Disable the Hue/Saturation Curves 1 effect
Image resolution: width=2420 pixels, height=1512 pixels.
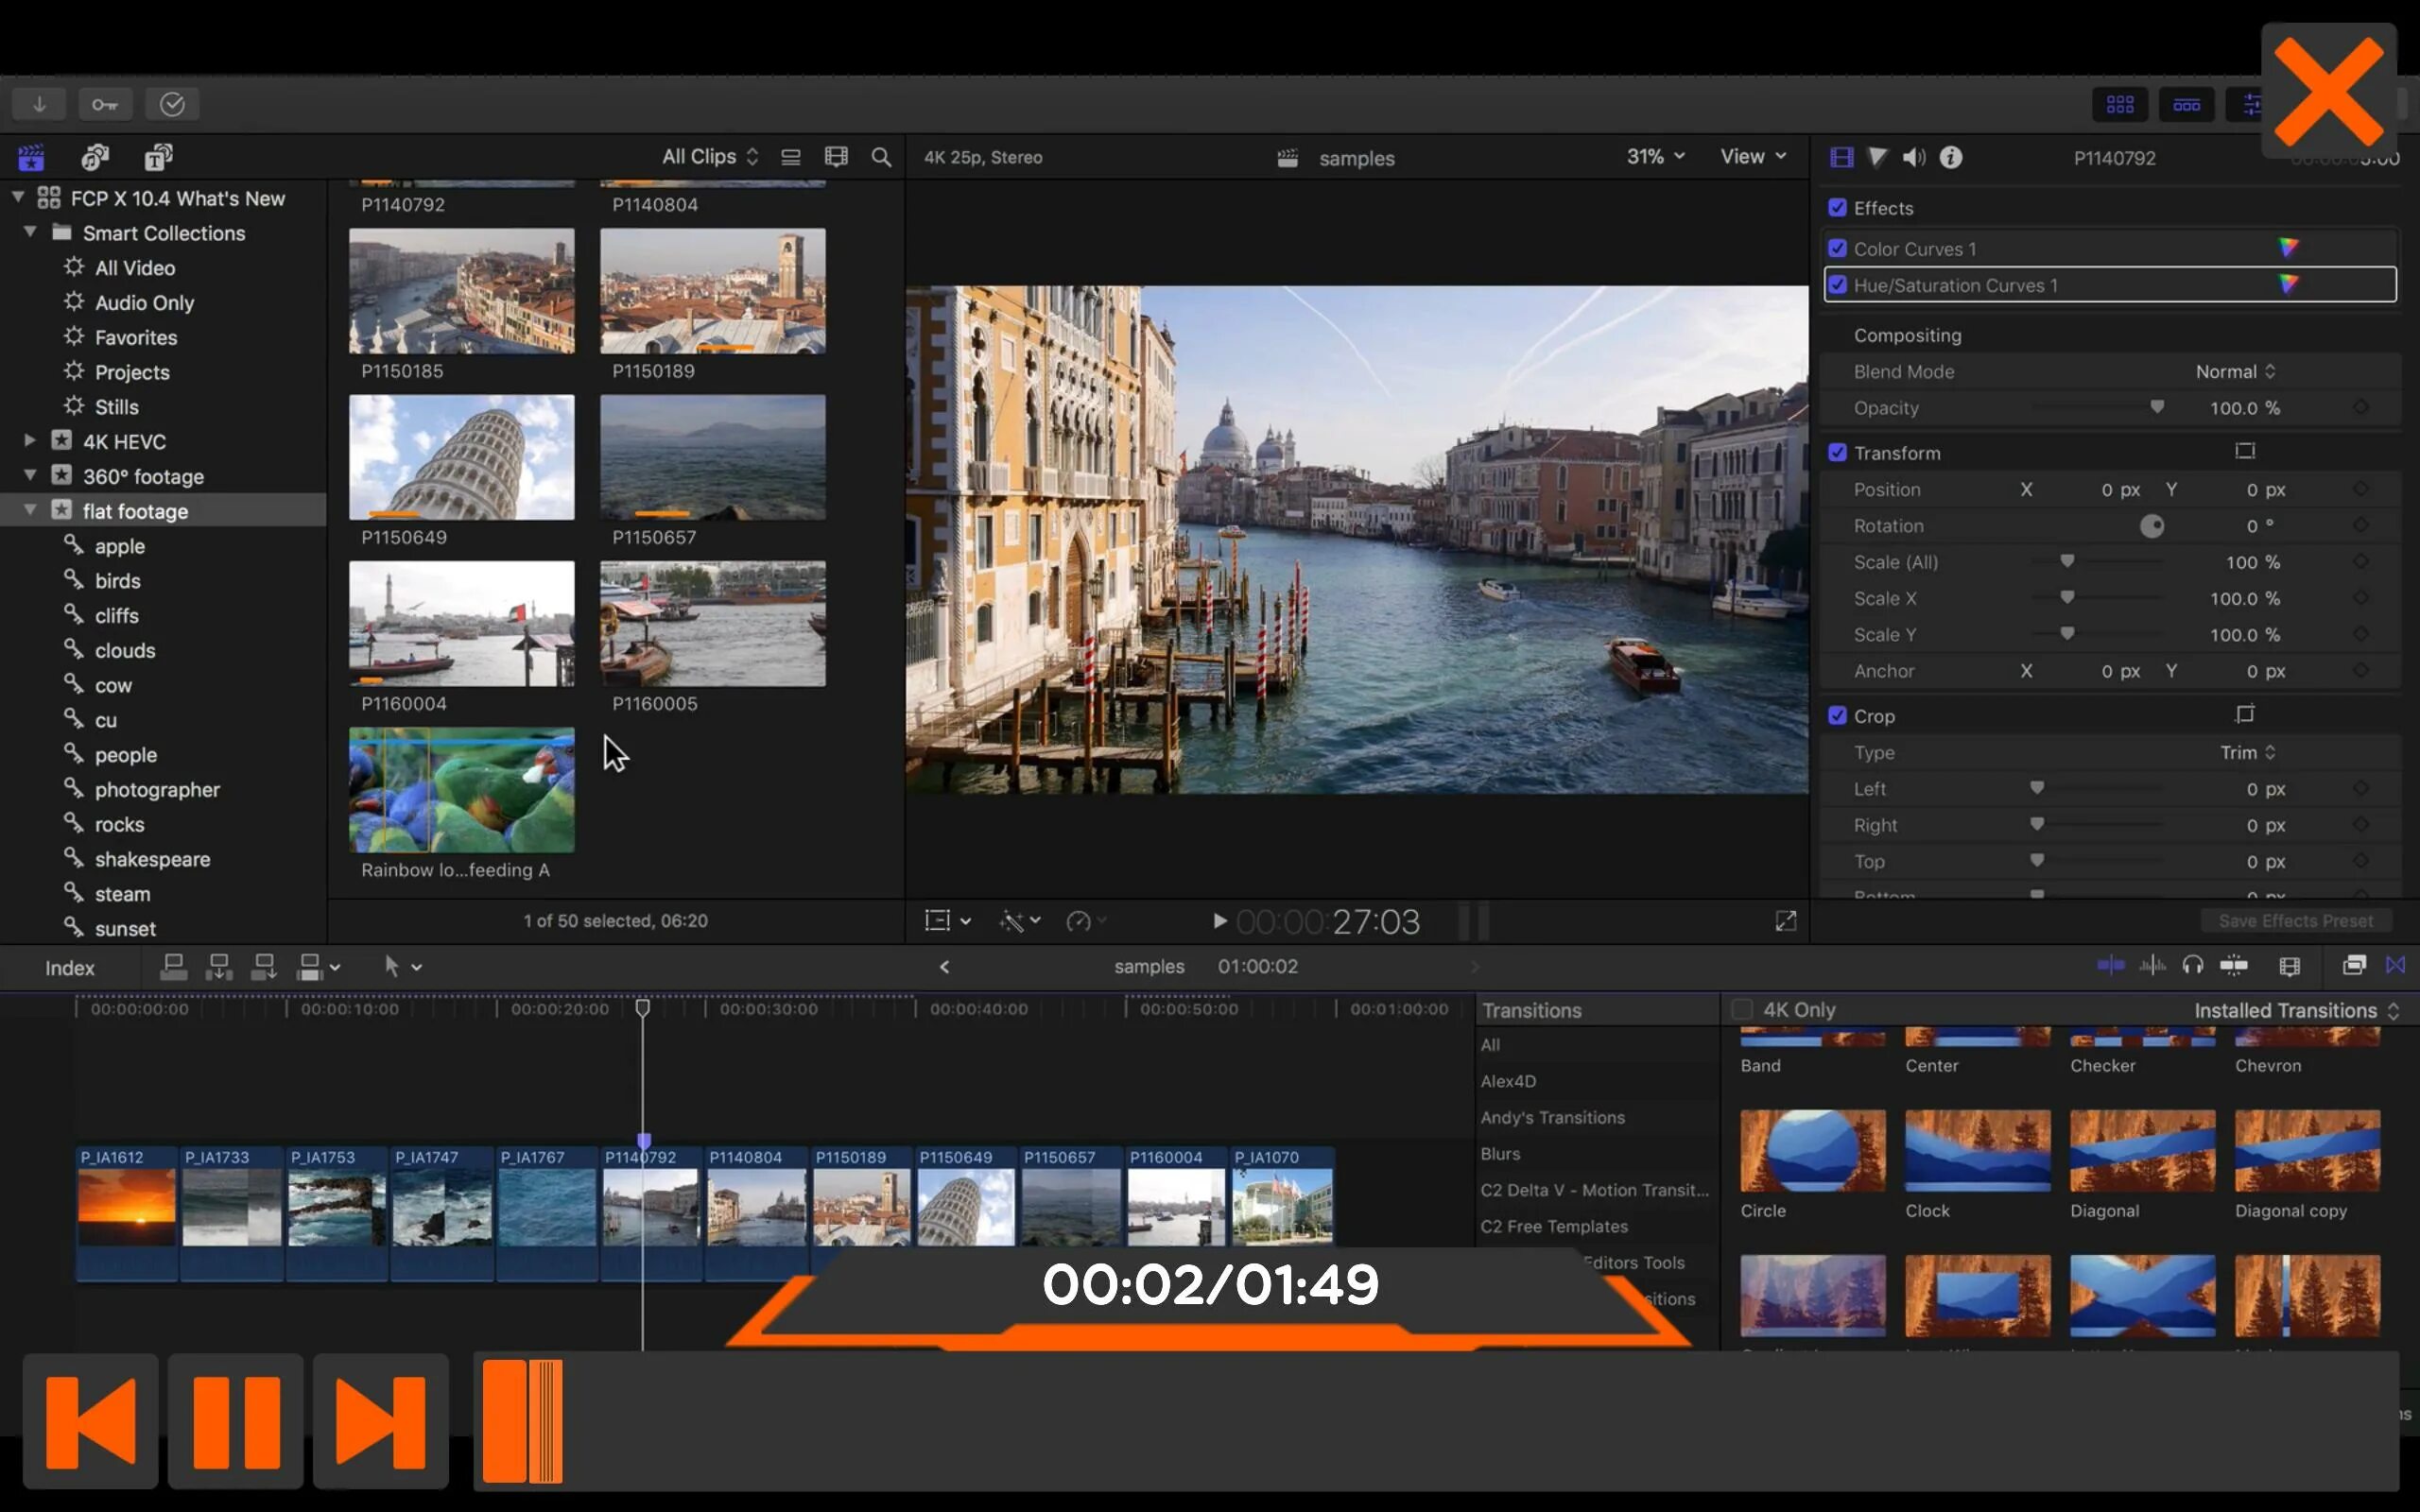1838,283
